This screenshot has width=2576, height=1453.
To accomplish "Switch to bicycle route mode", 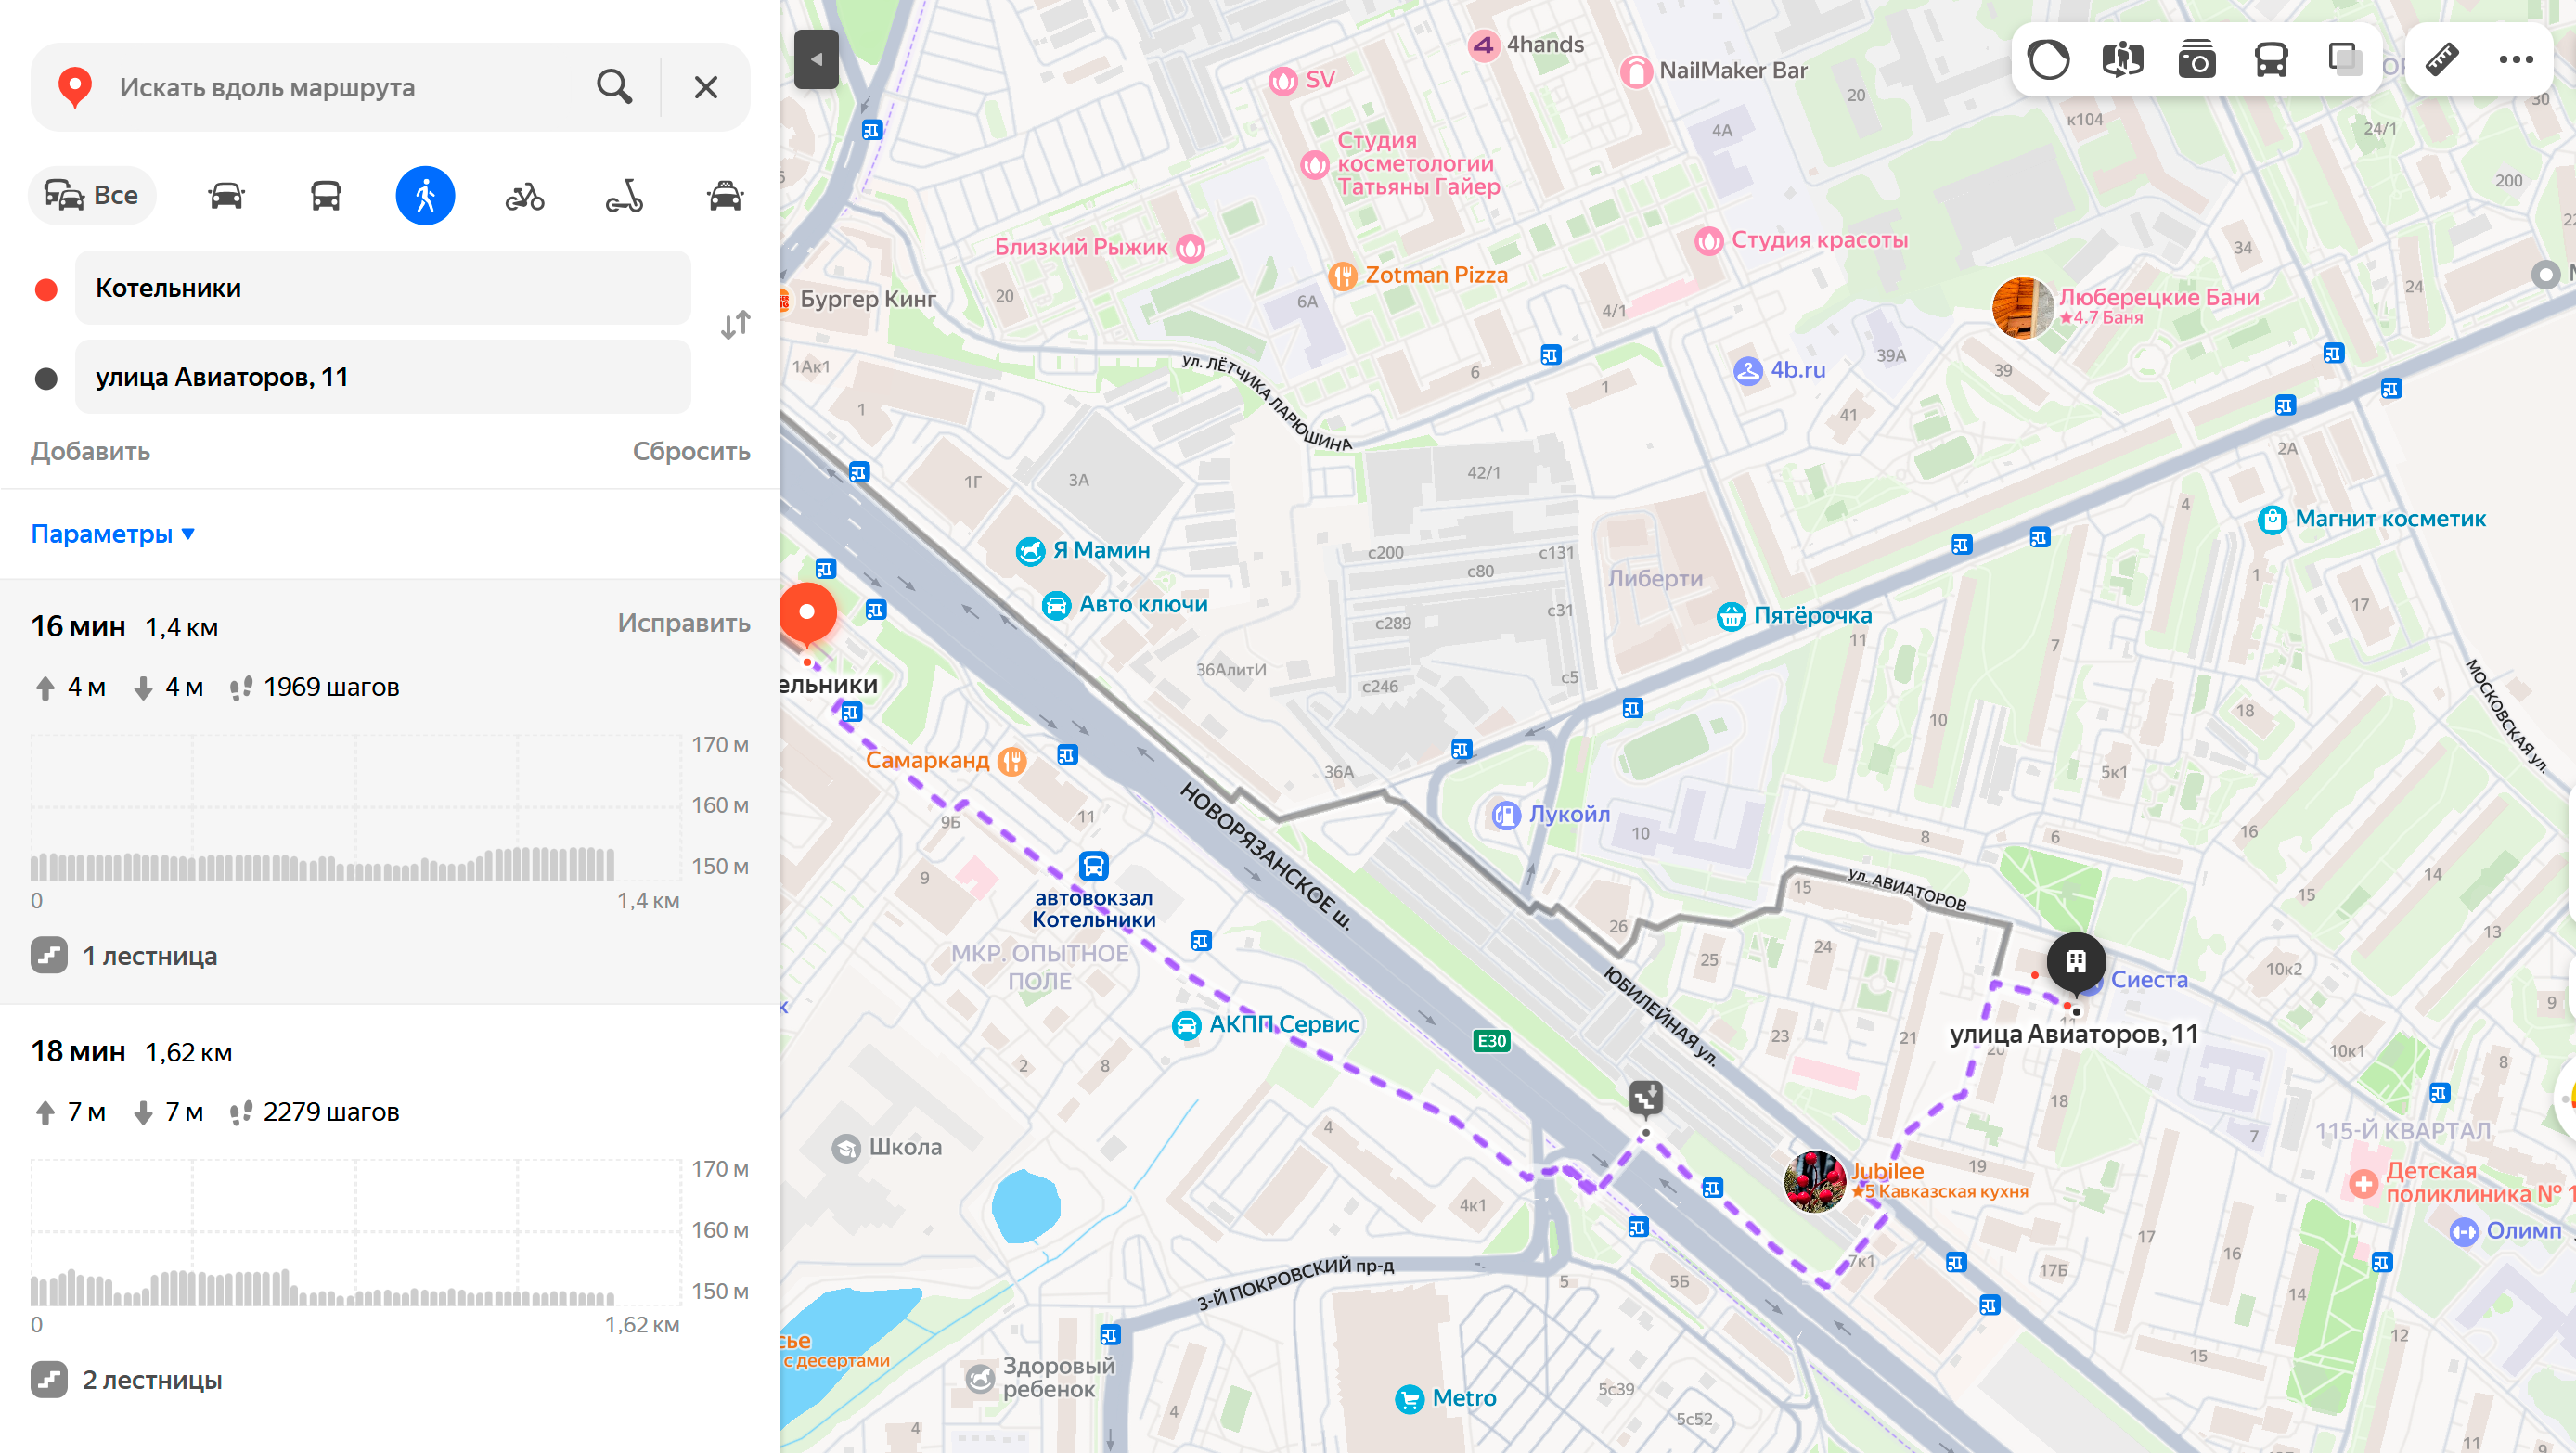I will [x=525, y=195].
